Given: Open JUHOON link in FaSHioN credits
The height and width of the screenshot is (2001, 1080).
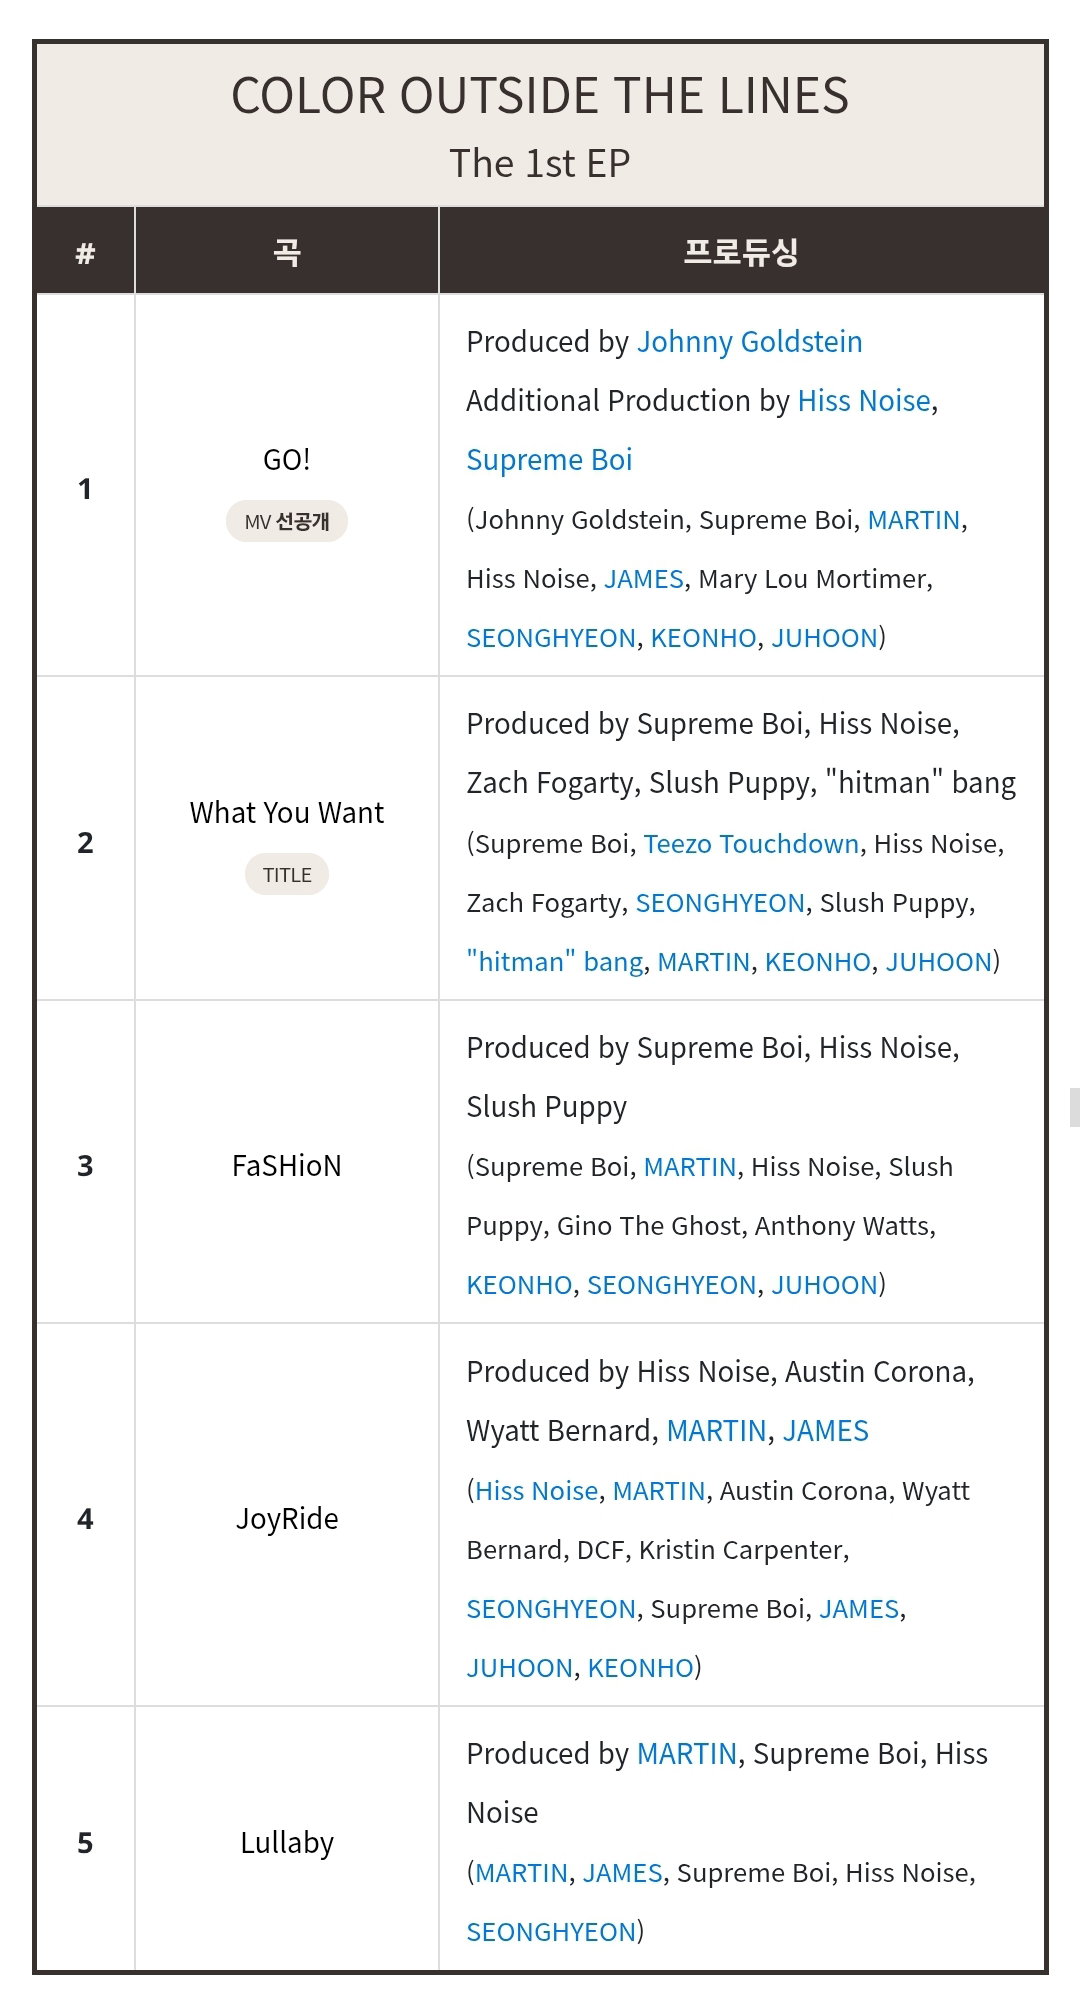Looking at the screenshot, I should point(825,1285).
